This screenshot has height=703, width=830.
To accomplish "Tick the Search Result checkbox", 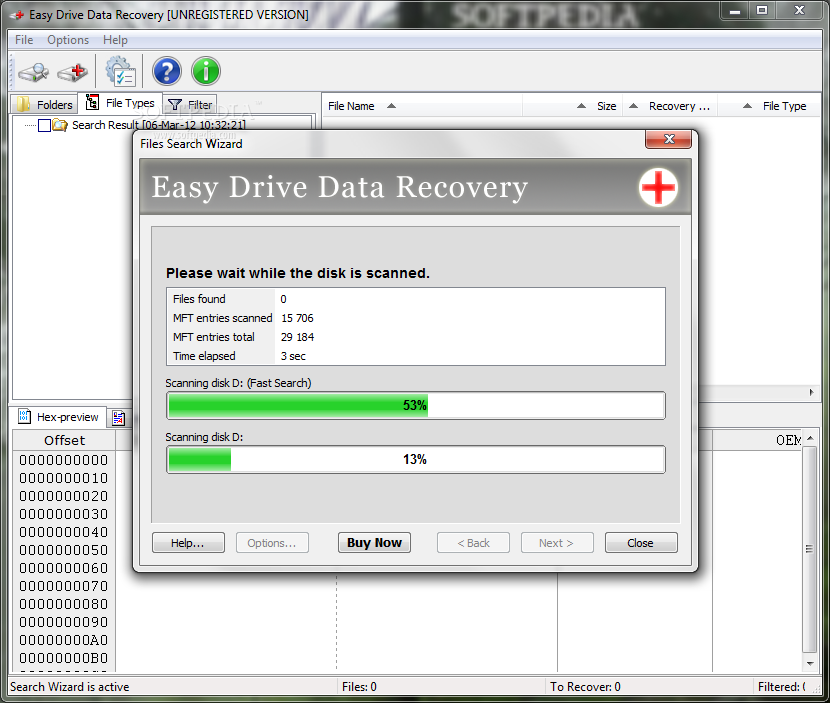I will (44, 125).
